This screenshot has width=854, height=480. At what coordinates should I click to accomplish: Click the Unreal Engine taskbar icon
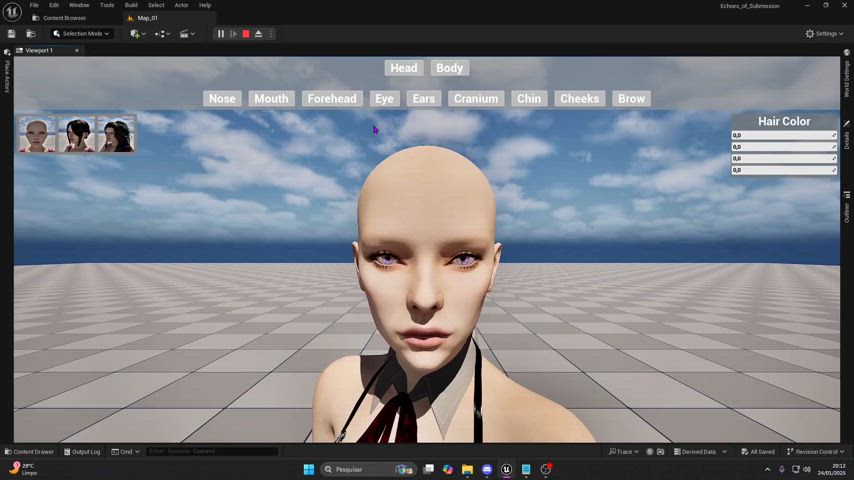coord(506,469)
